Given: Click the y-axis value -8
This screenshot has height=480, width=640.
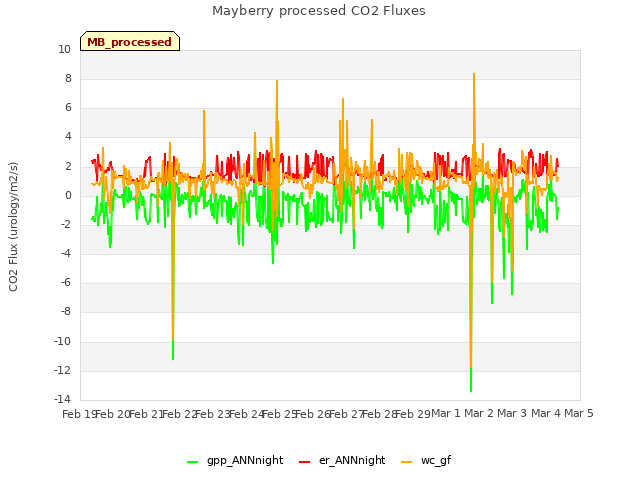Looking at the screenshot, I should point(65,312).
